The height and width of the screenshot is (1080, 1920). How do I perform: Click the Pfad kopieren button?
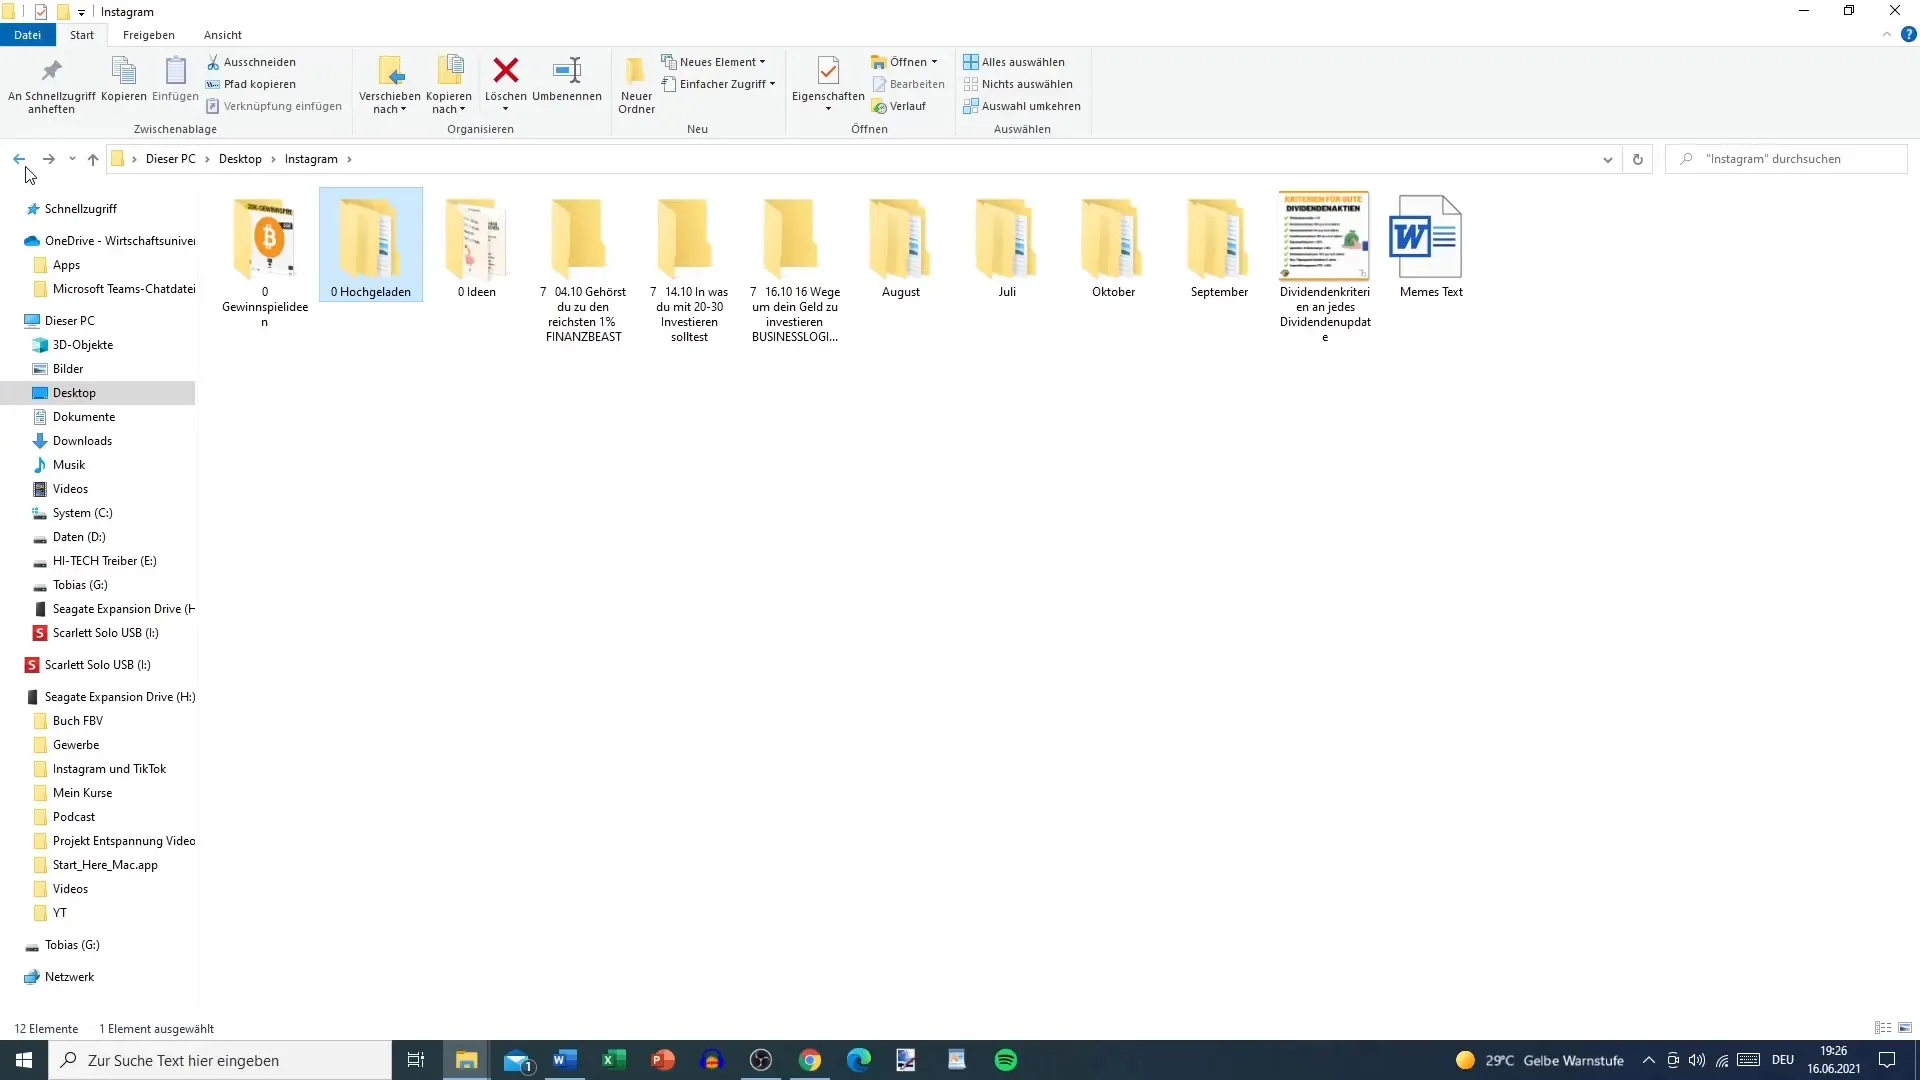pyautogui.click(x=251, y=83)
